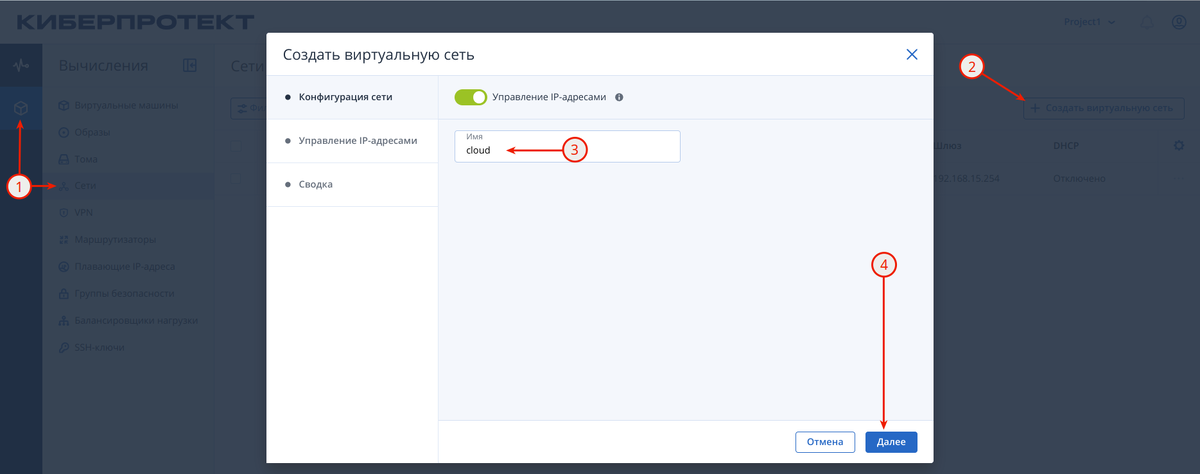Open the user account icon
This screenshot has height=474, width=1200.
1178,21
